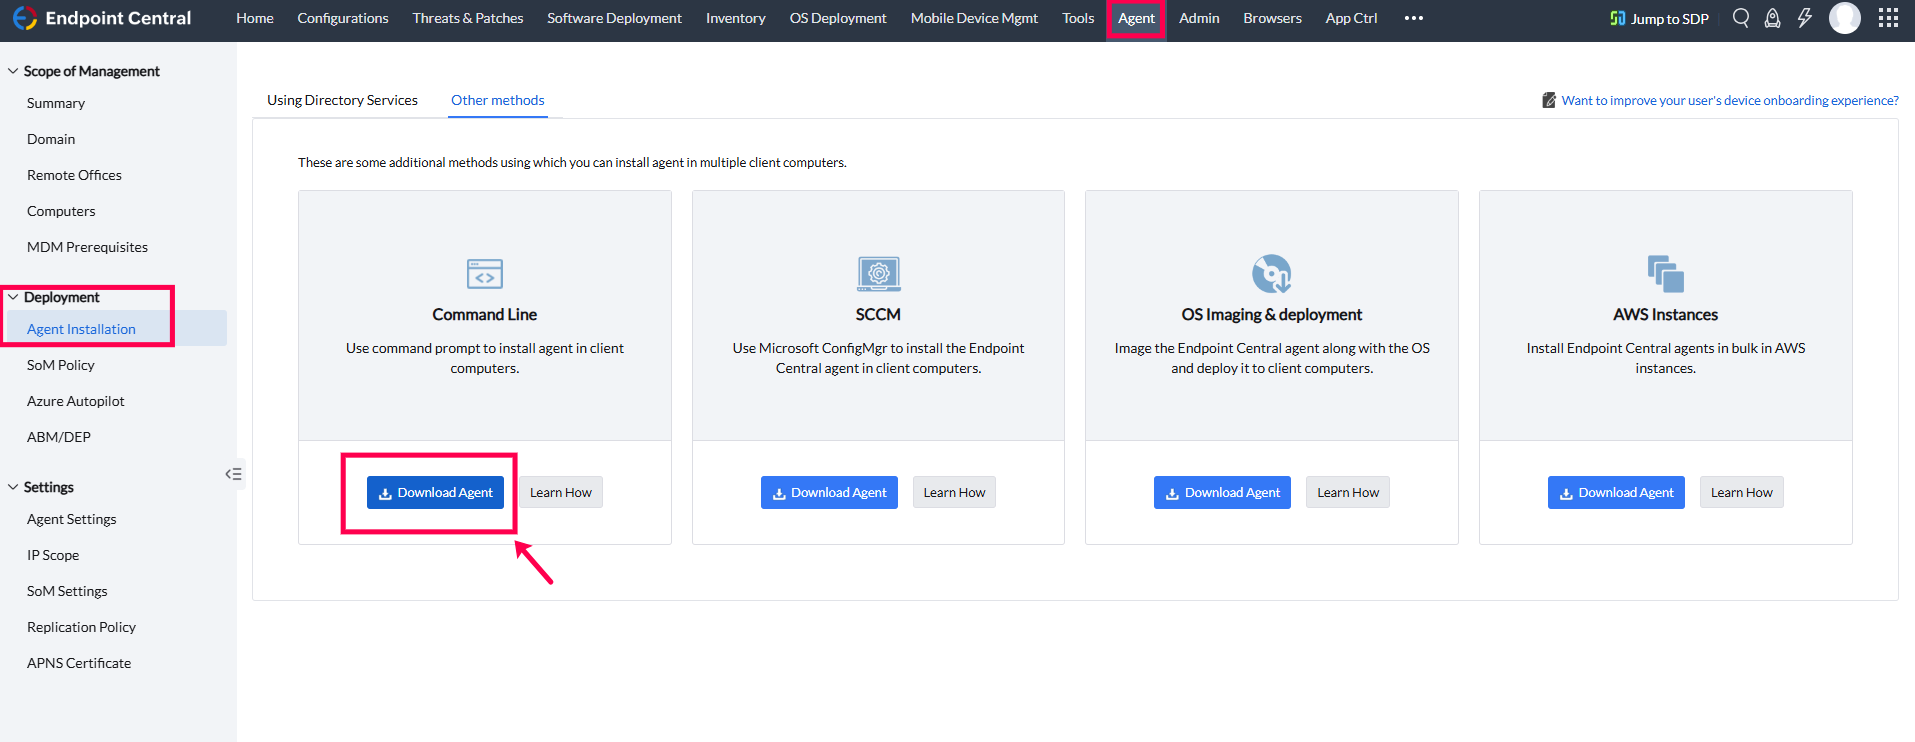1915x742 pixels.
Task: Click the Endpoint Central logo icon
Action: pos(25,18)
